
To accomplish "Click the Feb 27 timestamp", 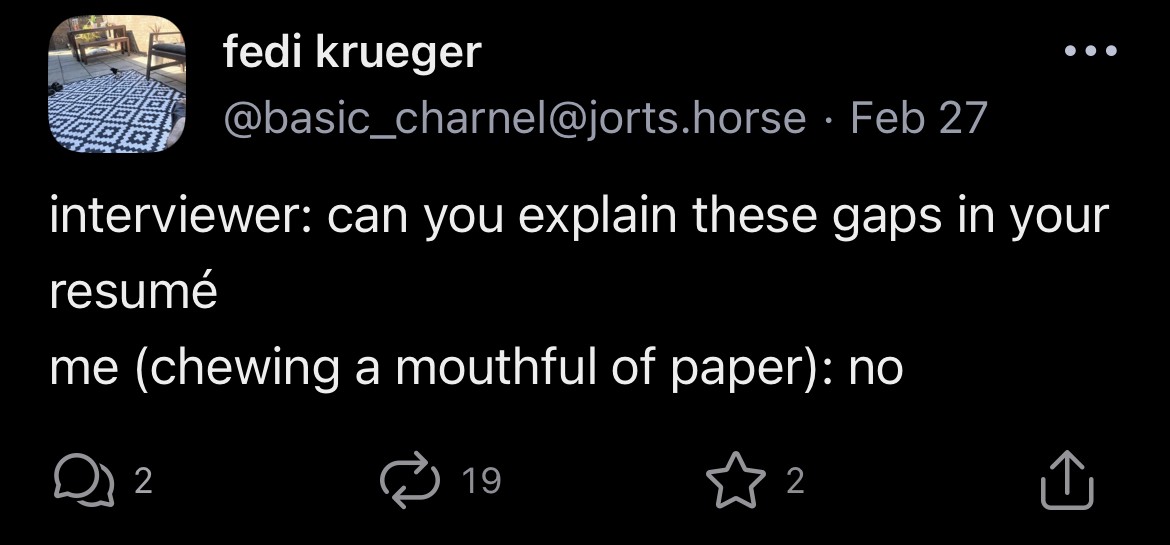I will coord(918,117).
